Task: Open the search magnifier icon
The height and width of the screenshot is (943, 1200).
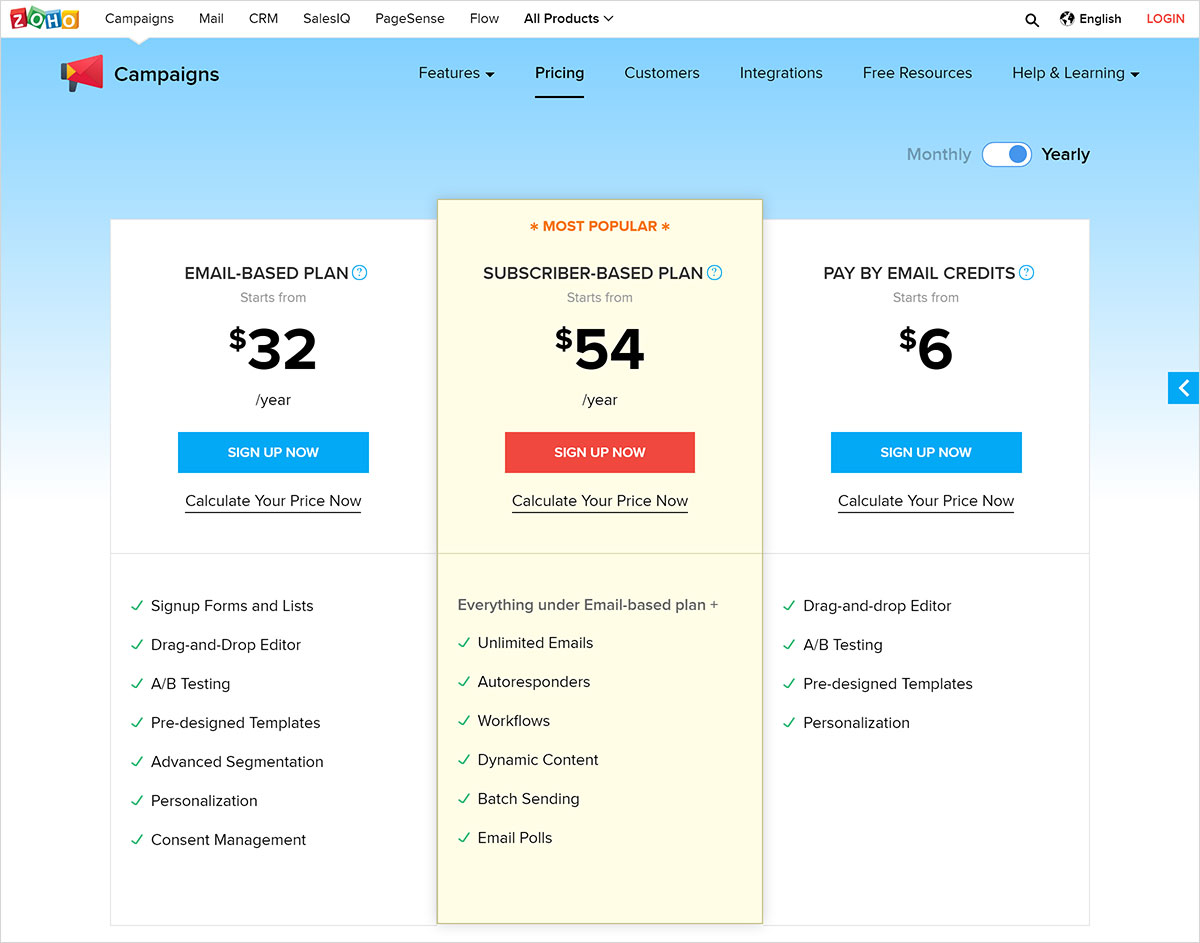Action: click(x=1032, y=19)
